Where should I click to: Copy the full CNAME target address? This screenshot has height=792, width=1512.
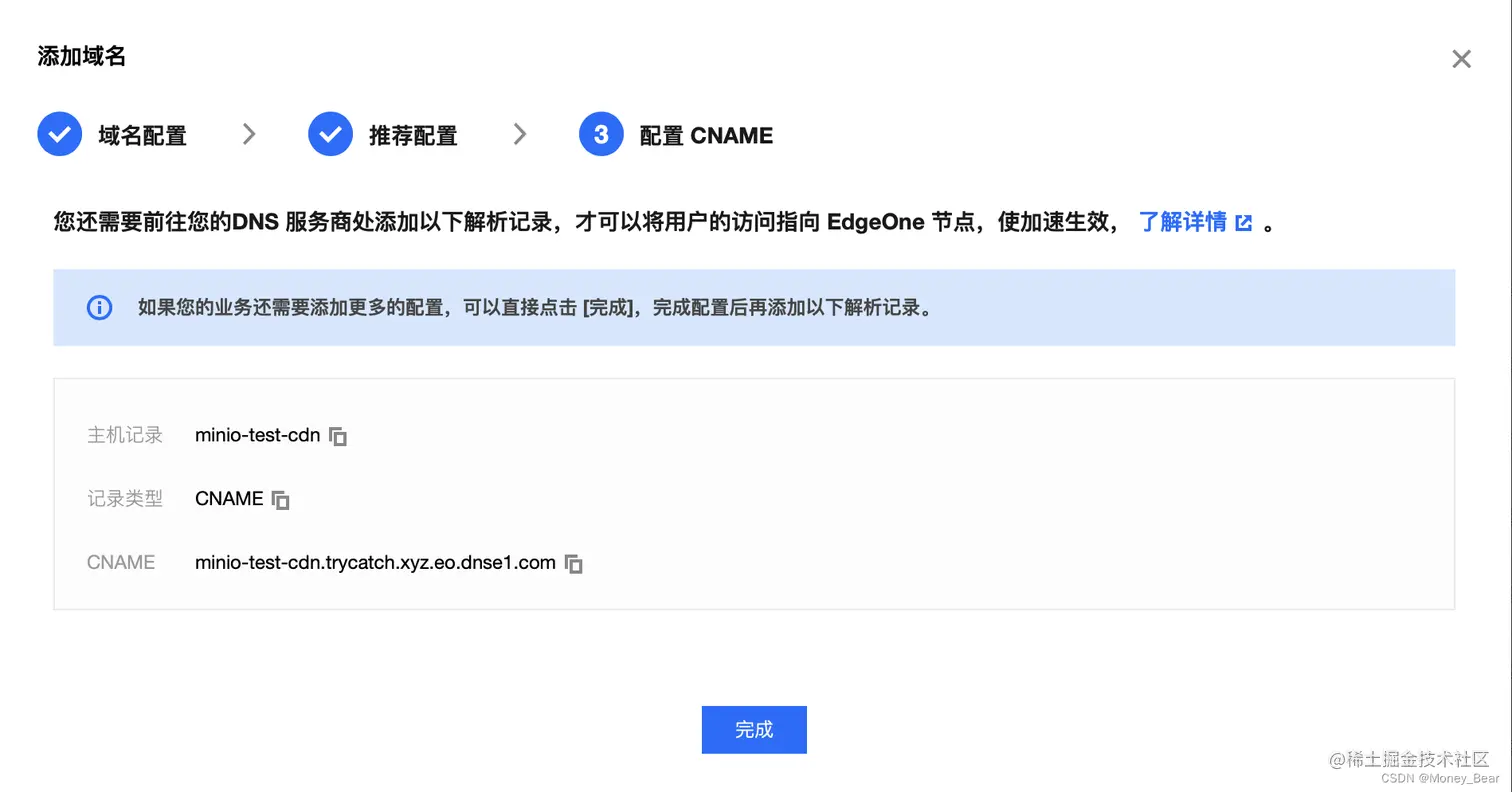(x=573, y=563)
